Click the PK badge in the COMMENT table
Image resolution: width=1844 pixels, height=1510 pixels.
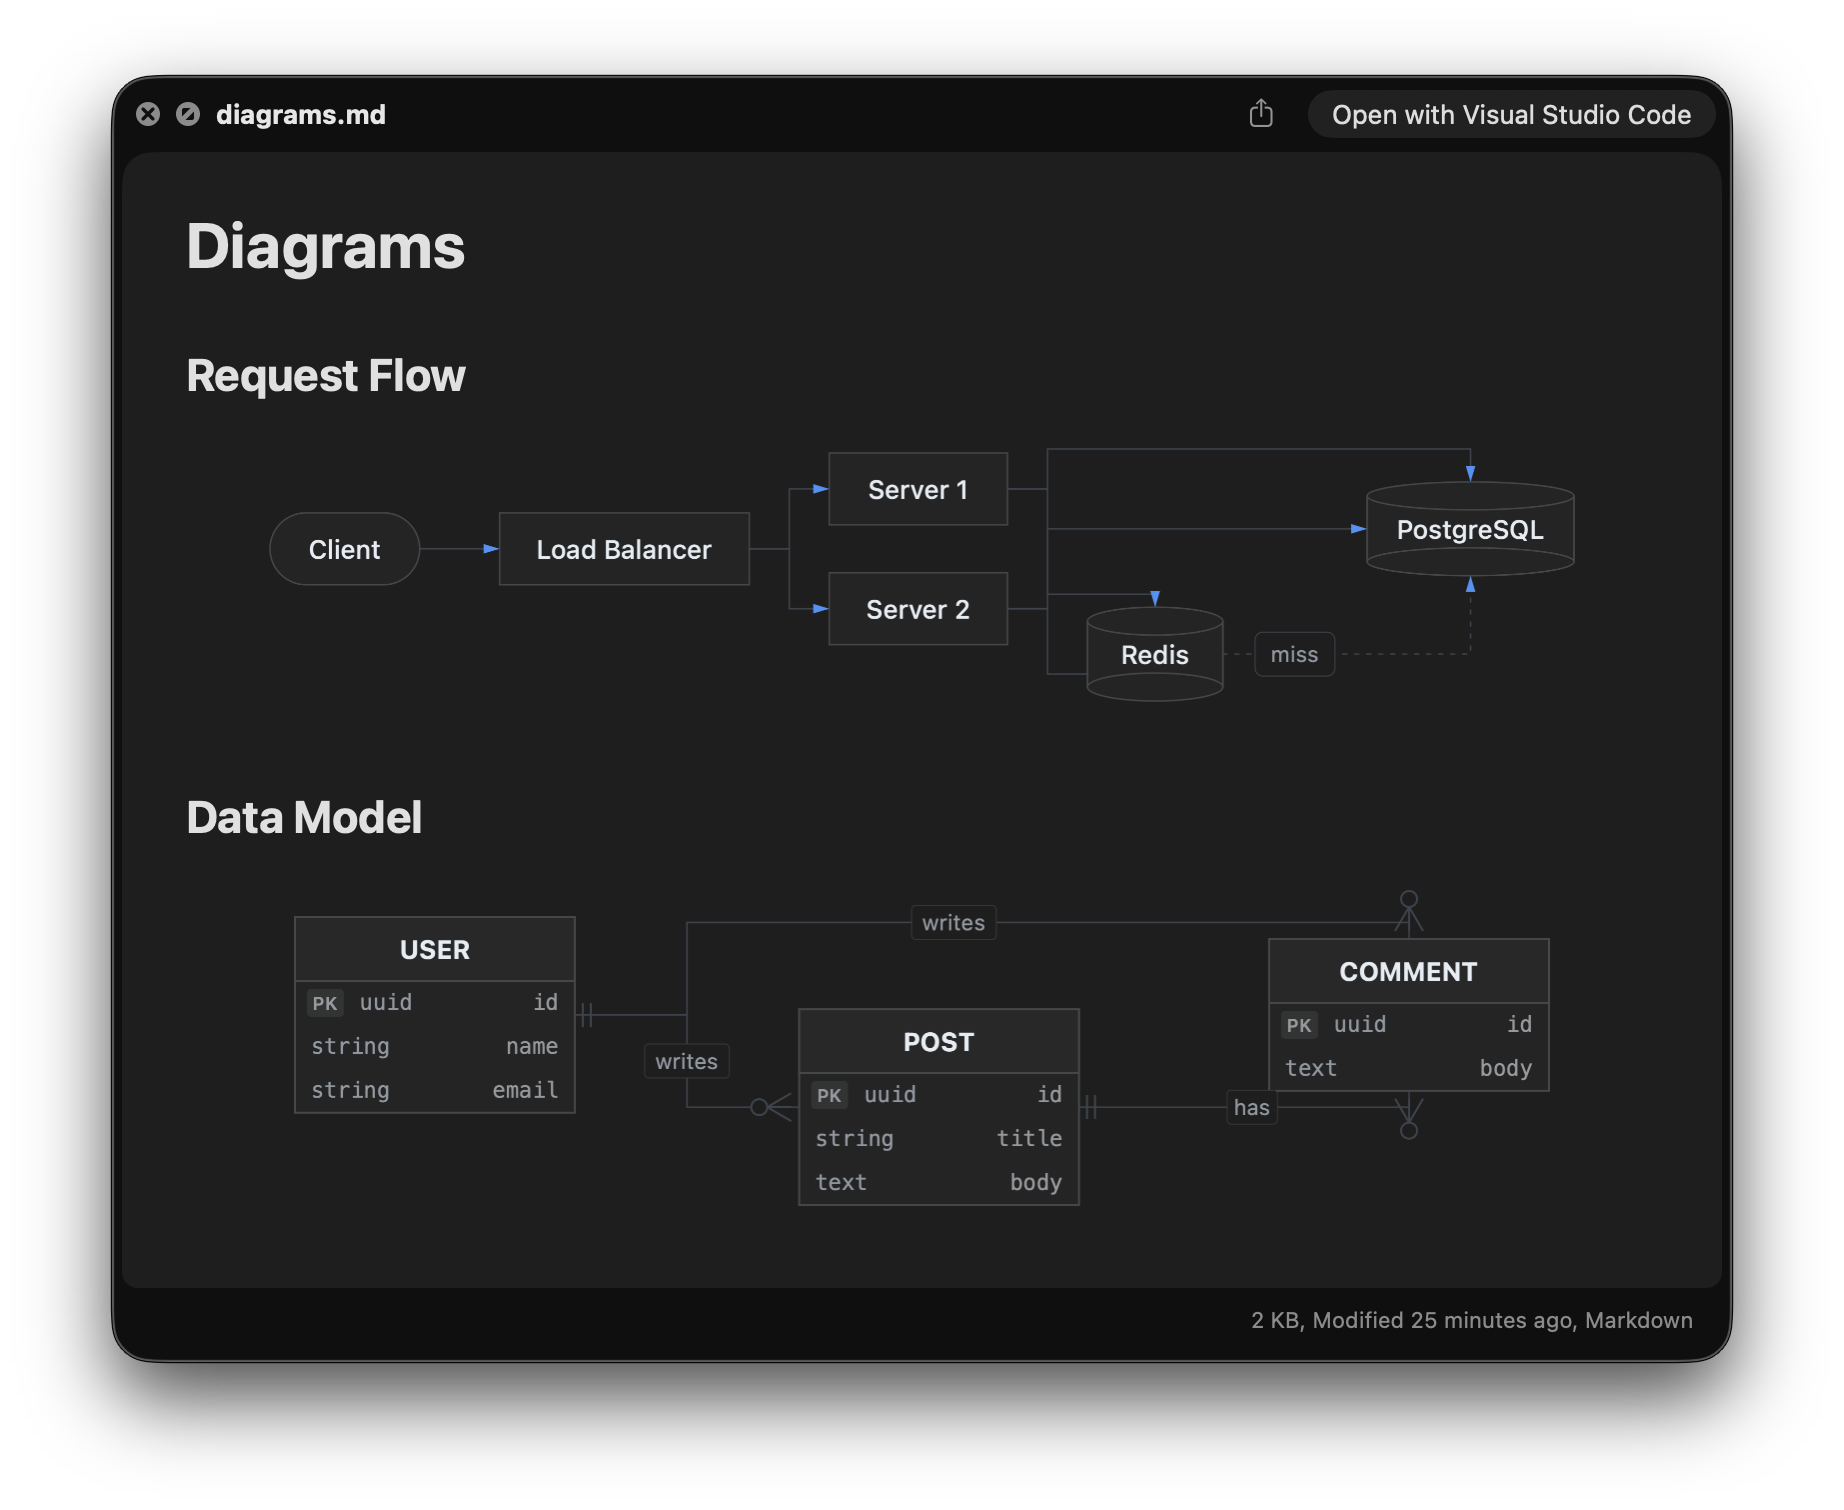1299,1025
